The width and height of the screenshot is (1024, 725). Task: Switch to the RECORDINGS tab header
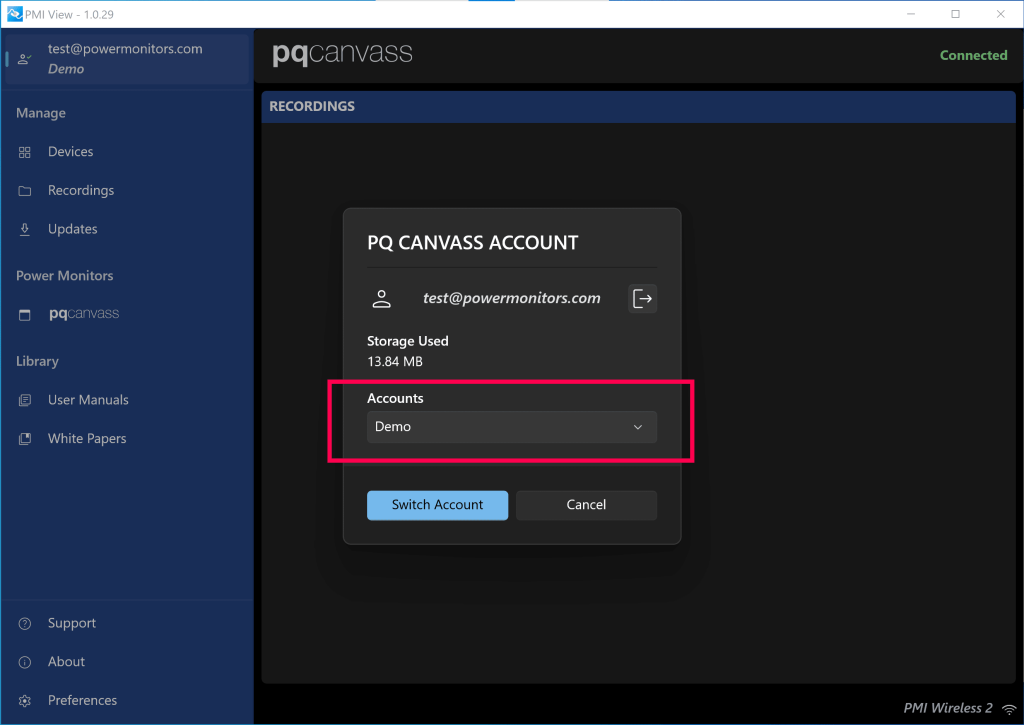309,106
